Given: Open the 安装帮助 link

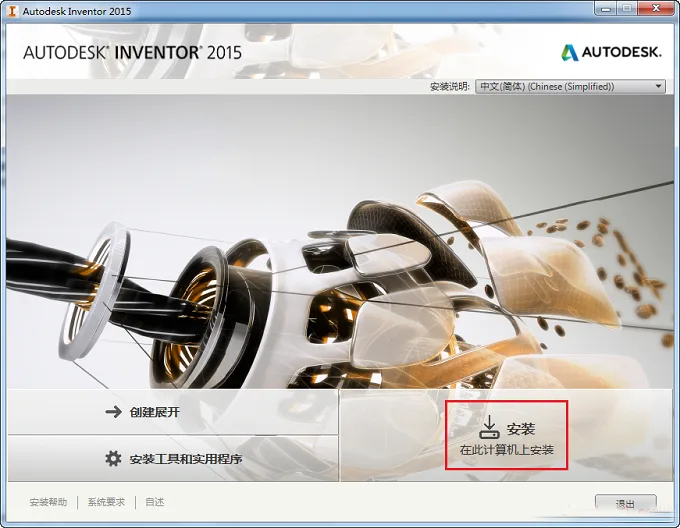Looking at the screenshot, I should (x=48, y=502).
